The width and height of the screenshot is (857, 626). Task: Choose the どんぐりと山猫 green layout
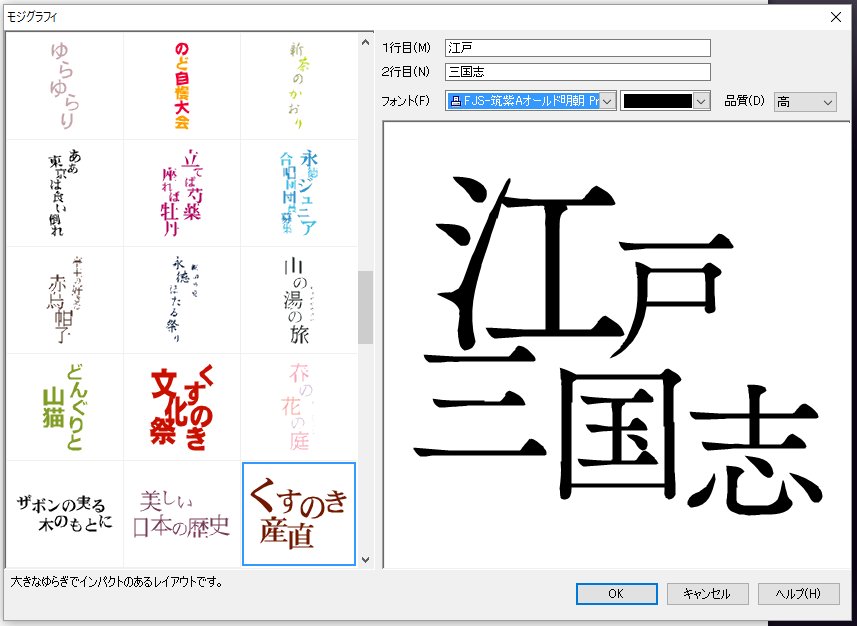click(64, 406)
